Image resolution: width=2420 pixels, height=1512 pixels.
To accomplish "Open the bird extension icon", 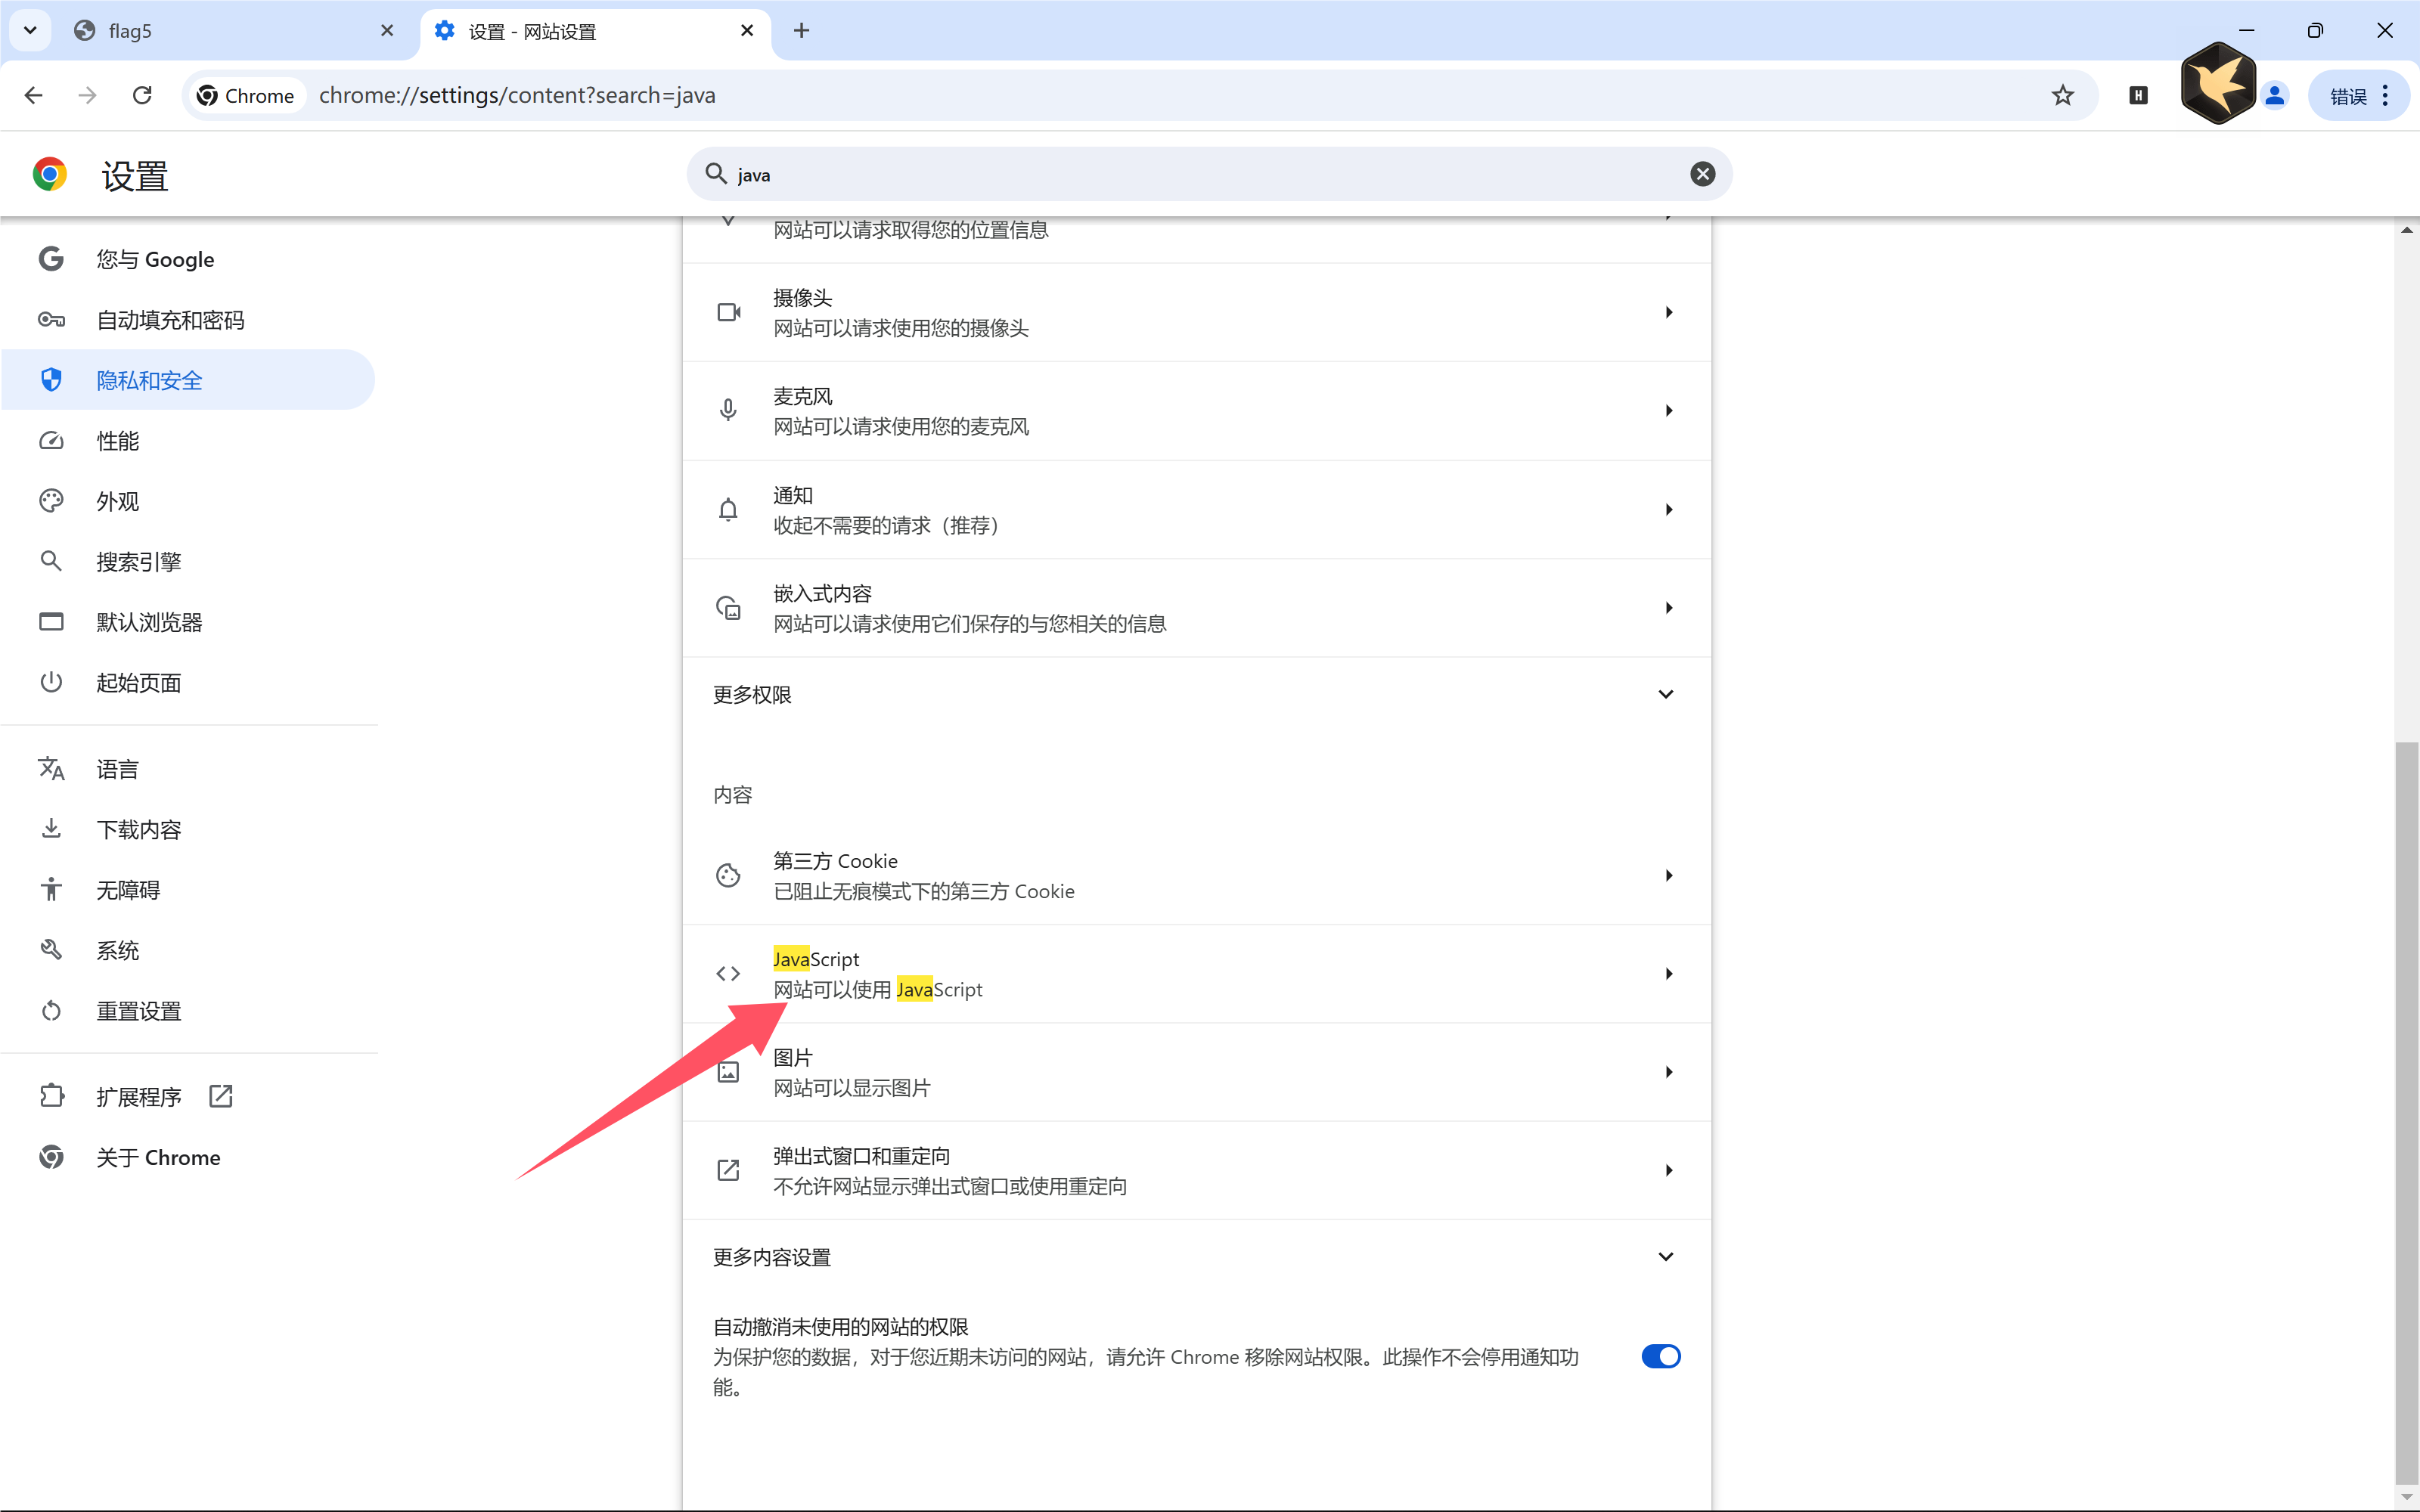I will 2217,83.
